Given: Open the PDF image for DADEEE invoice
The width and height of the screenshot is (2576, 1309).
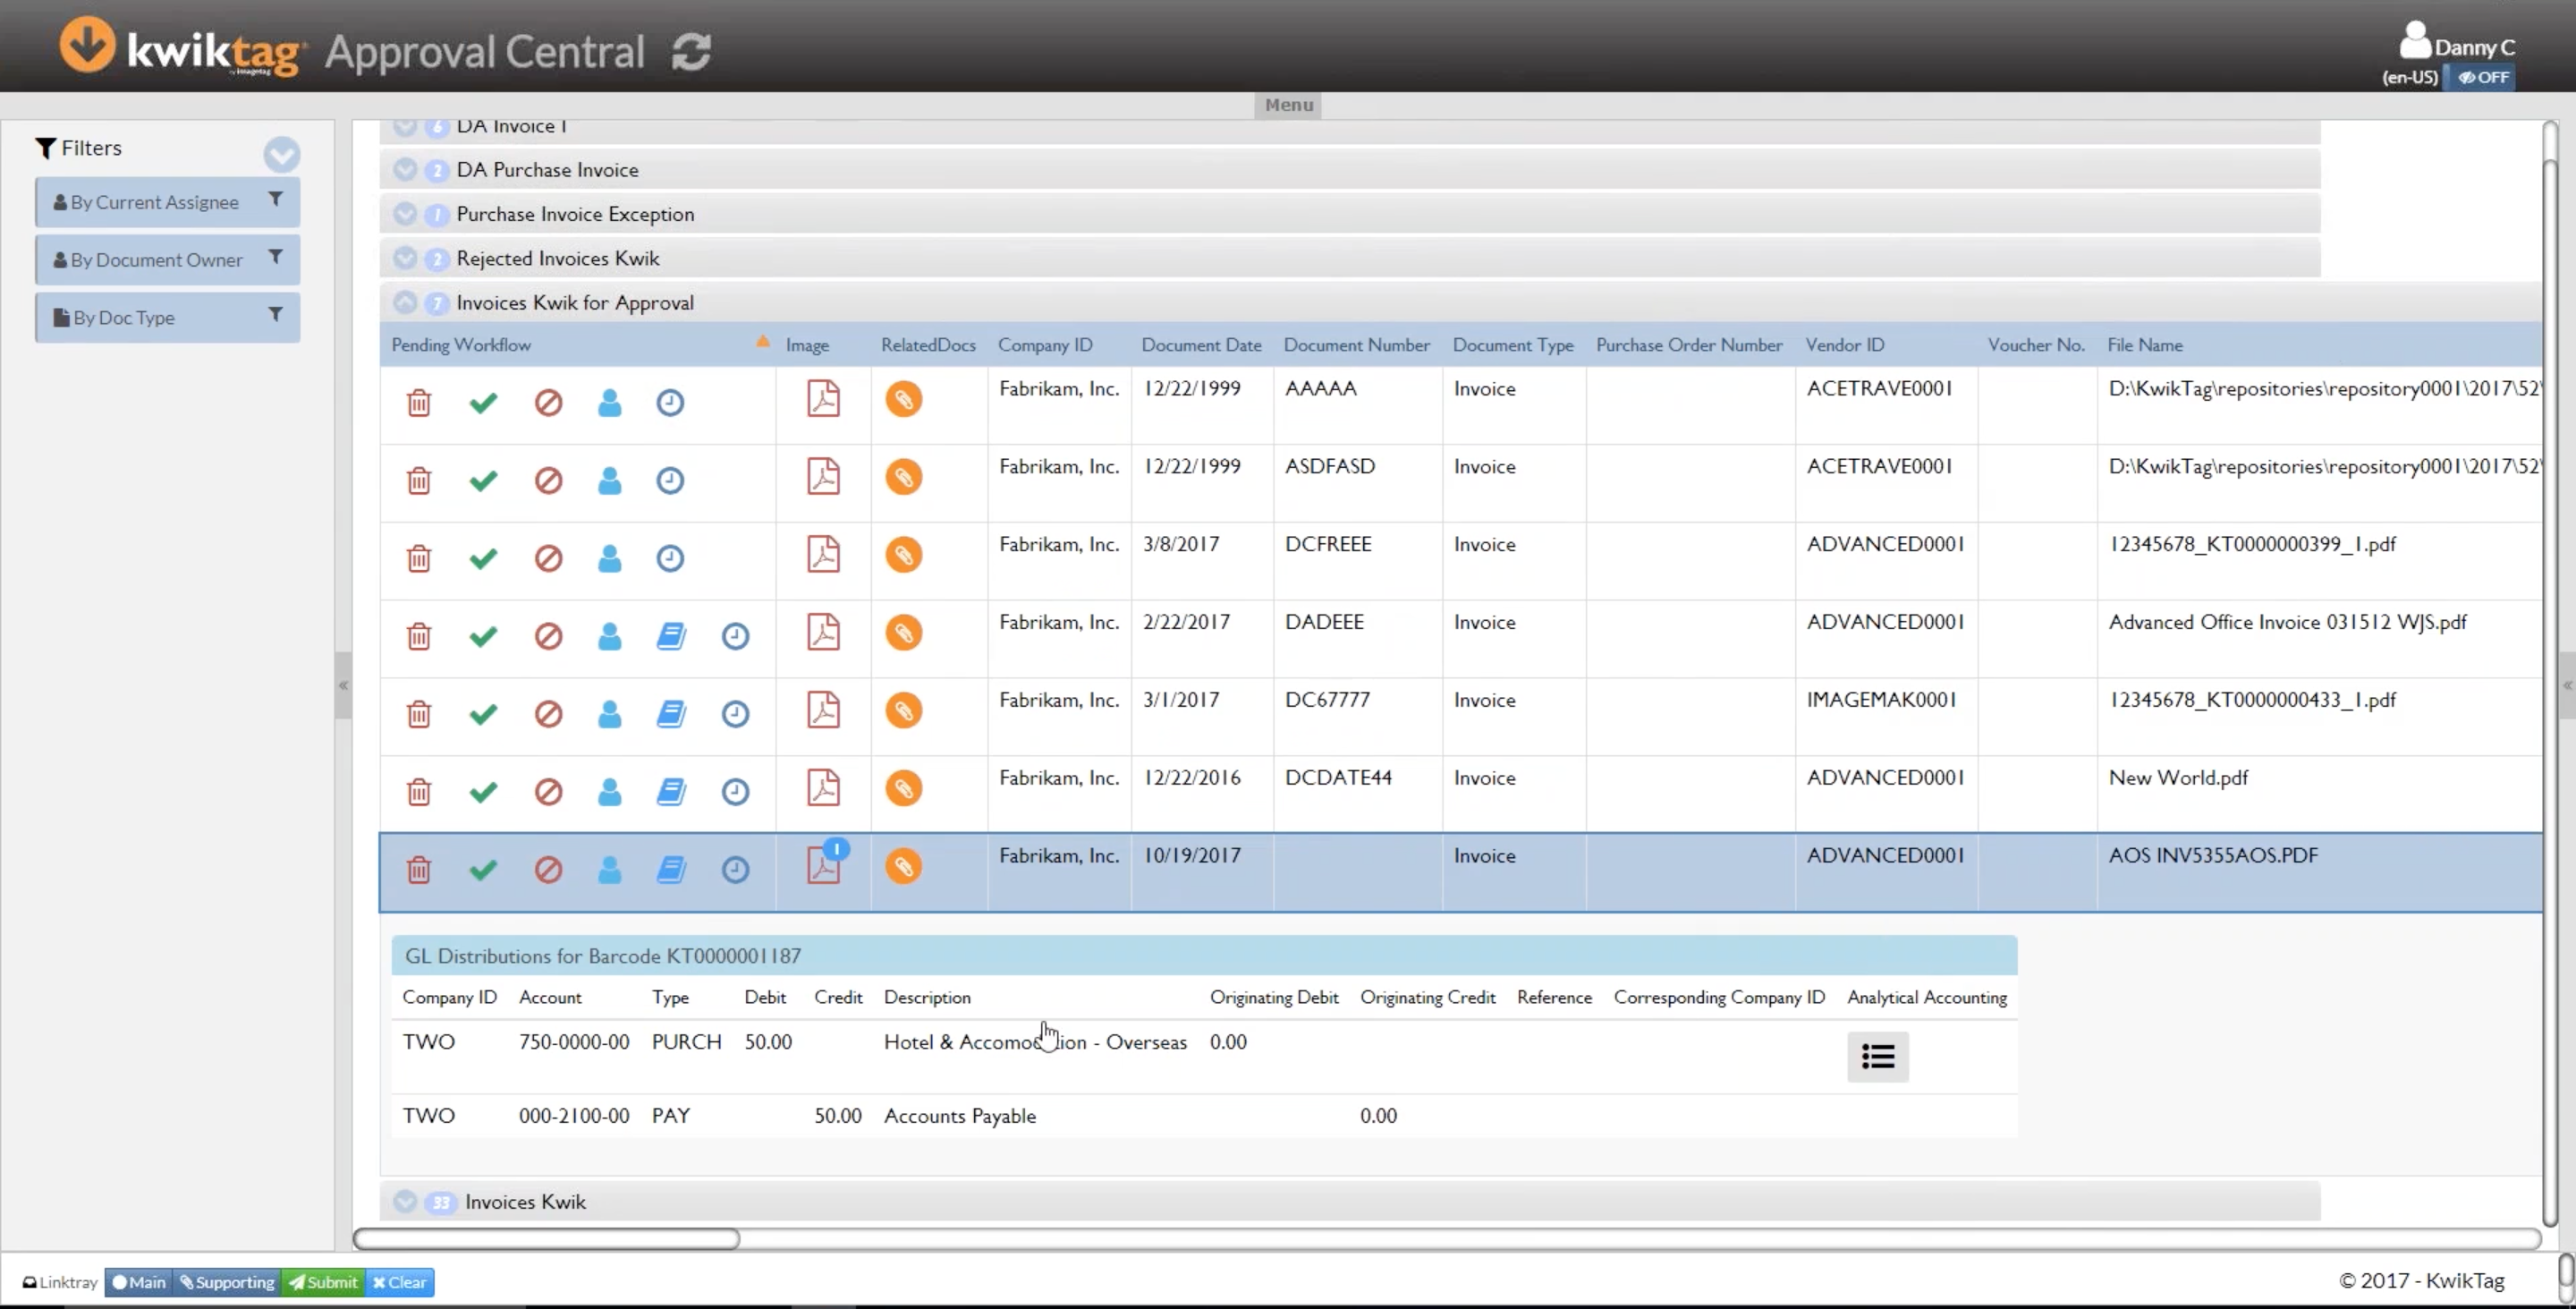Looking at the screenshot, I should [x=823, y=632].
